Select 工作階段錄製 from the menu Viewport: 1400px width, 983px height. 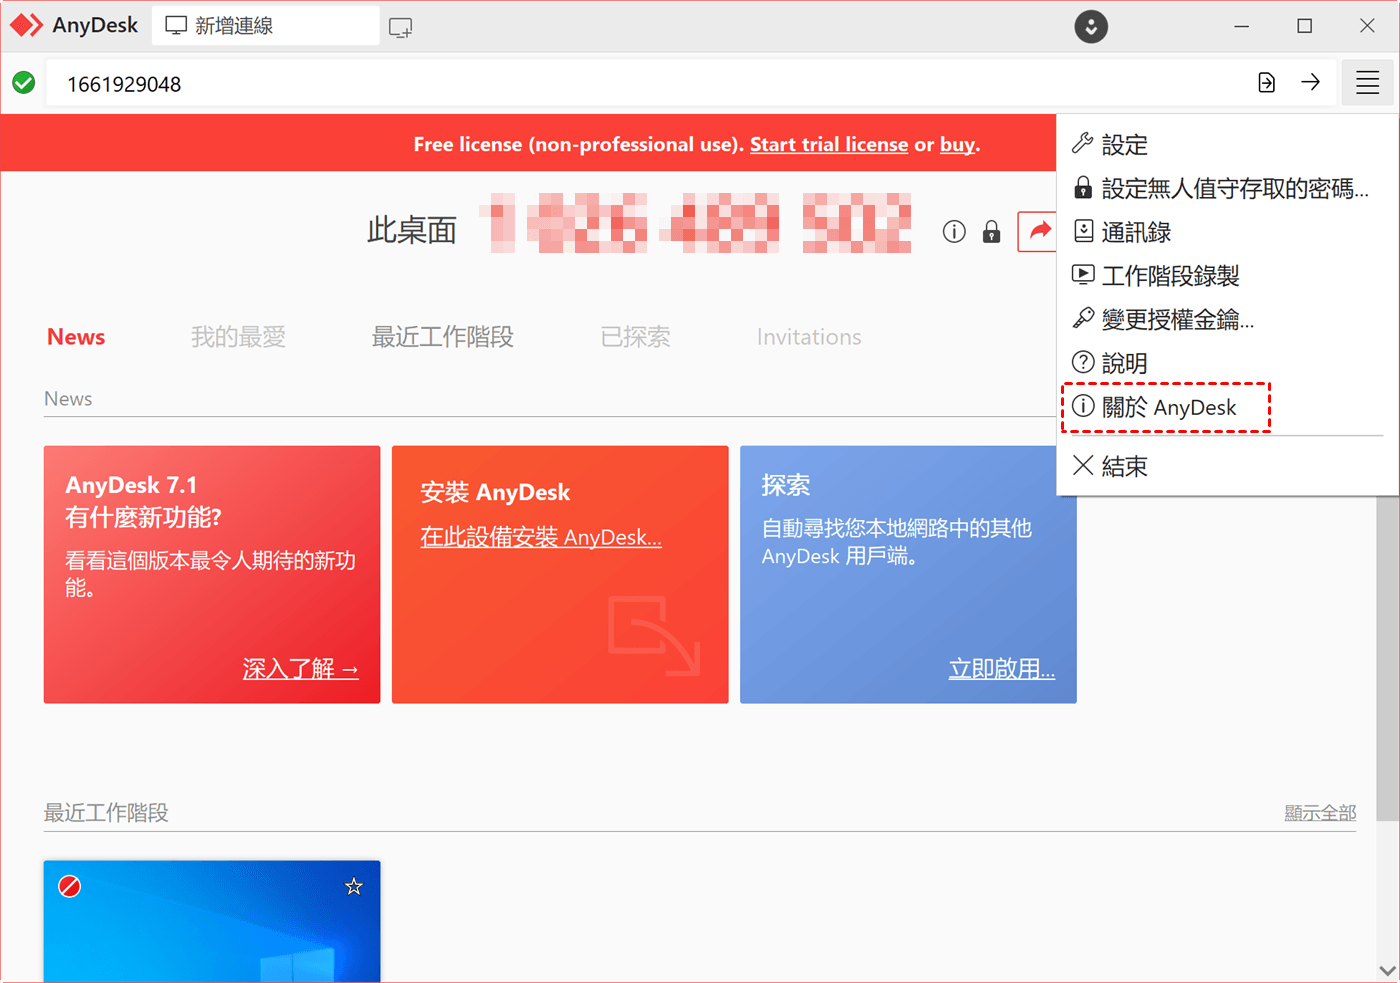click(x=1169, y=276)
